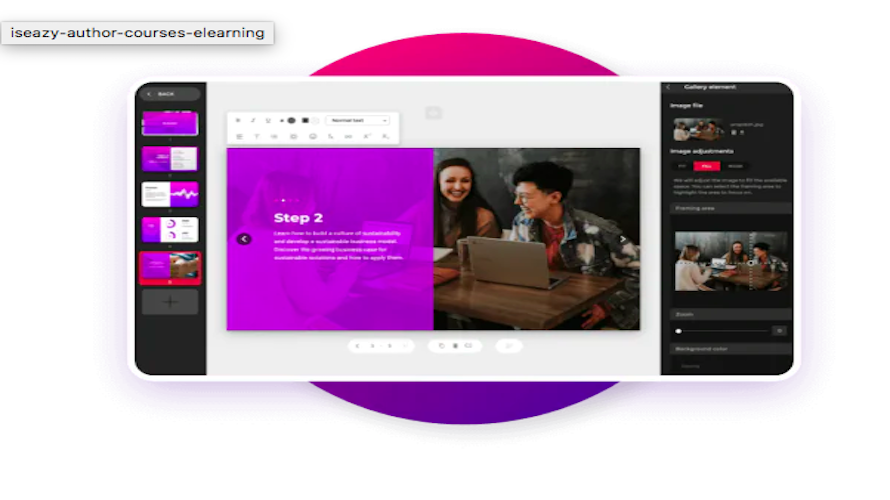The height and width of the screenshot is (500, 890).
Task: Pick the black square highlight swatch
Action: (305, 120)
